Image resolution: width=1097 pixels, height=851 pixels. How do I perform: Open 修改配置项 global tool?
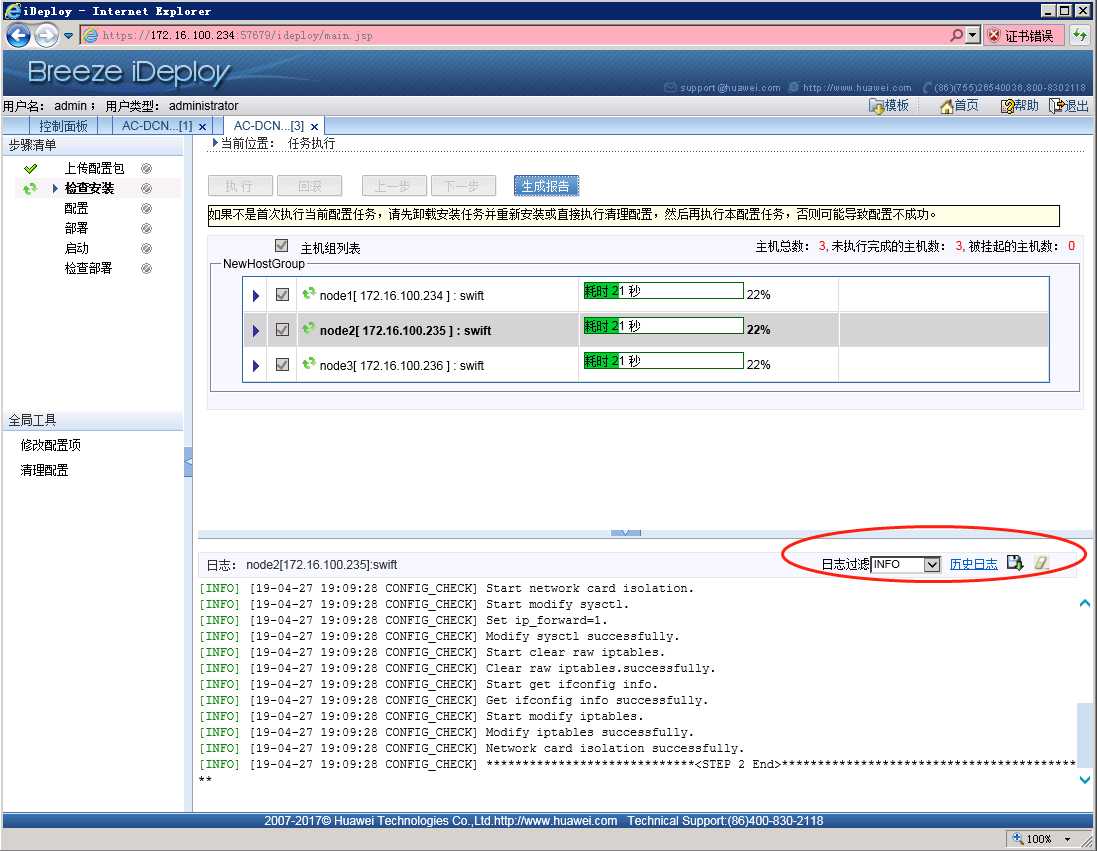[x=50, y=445]
